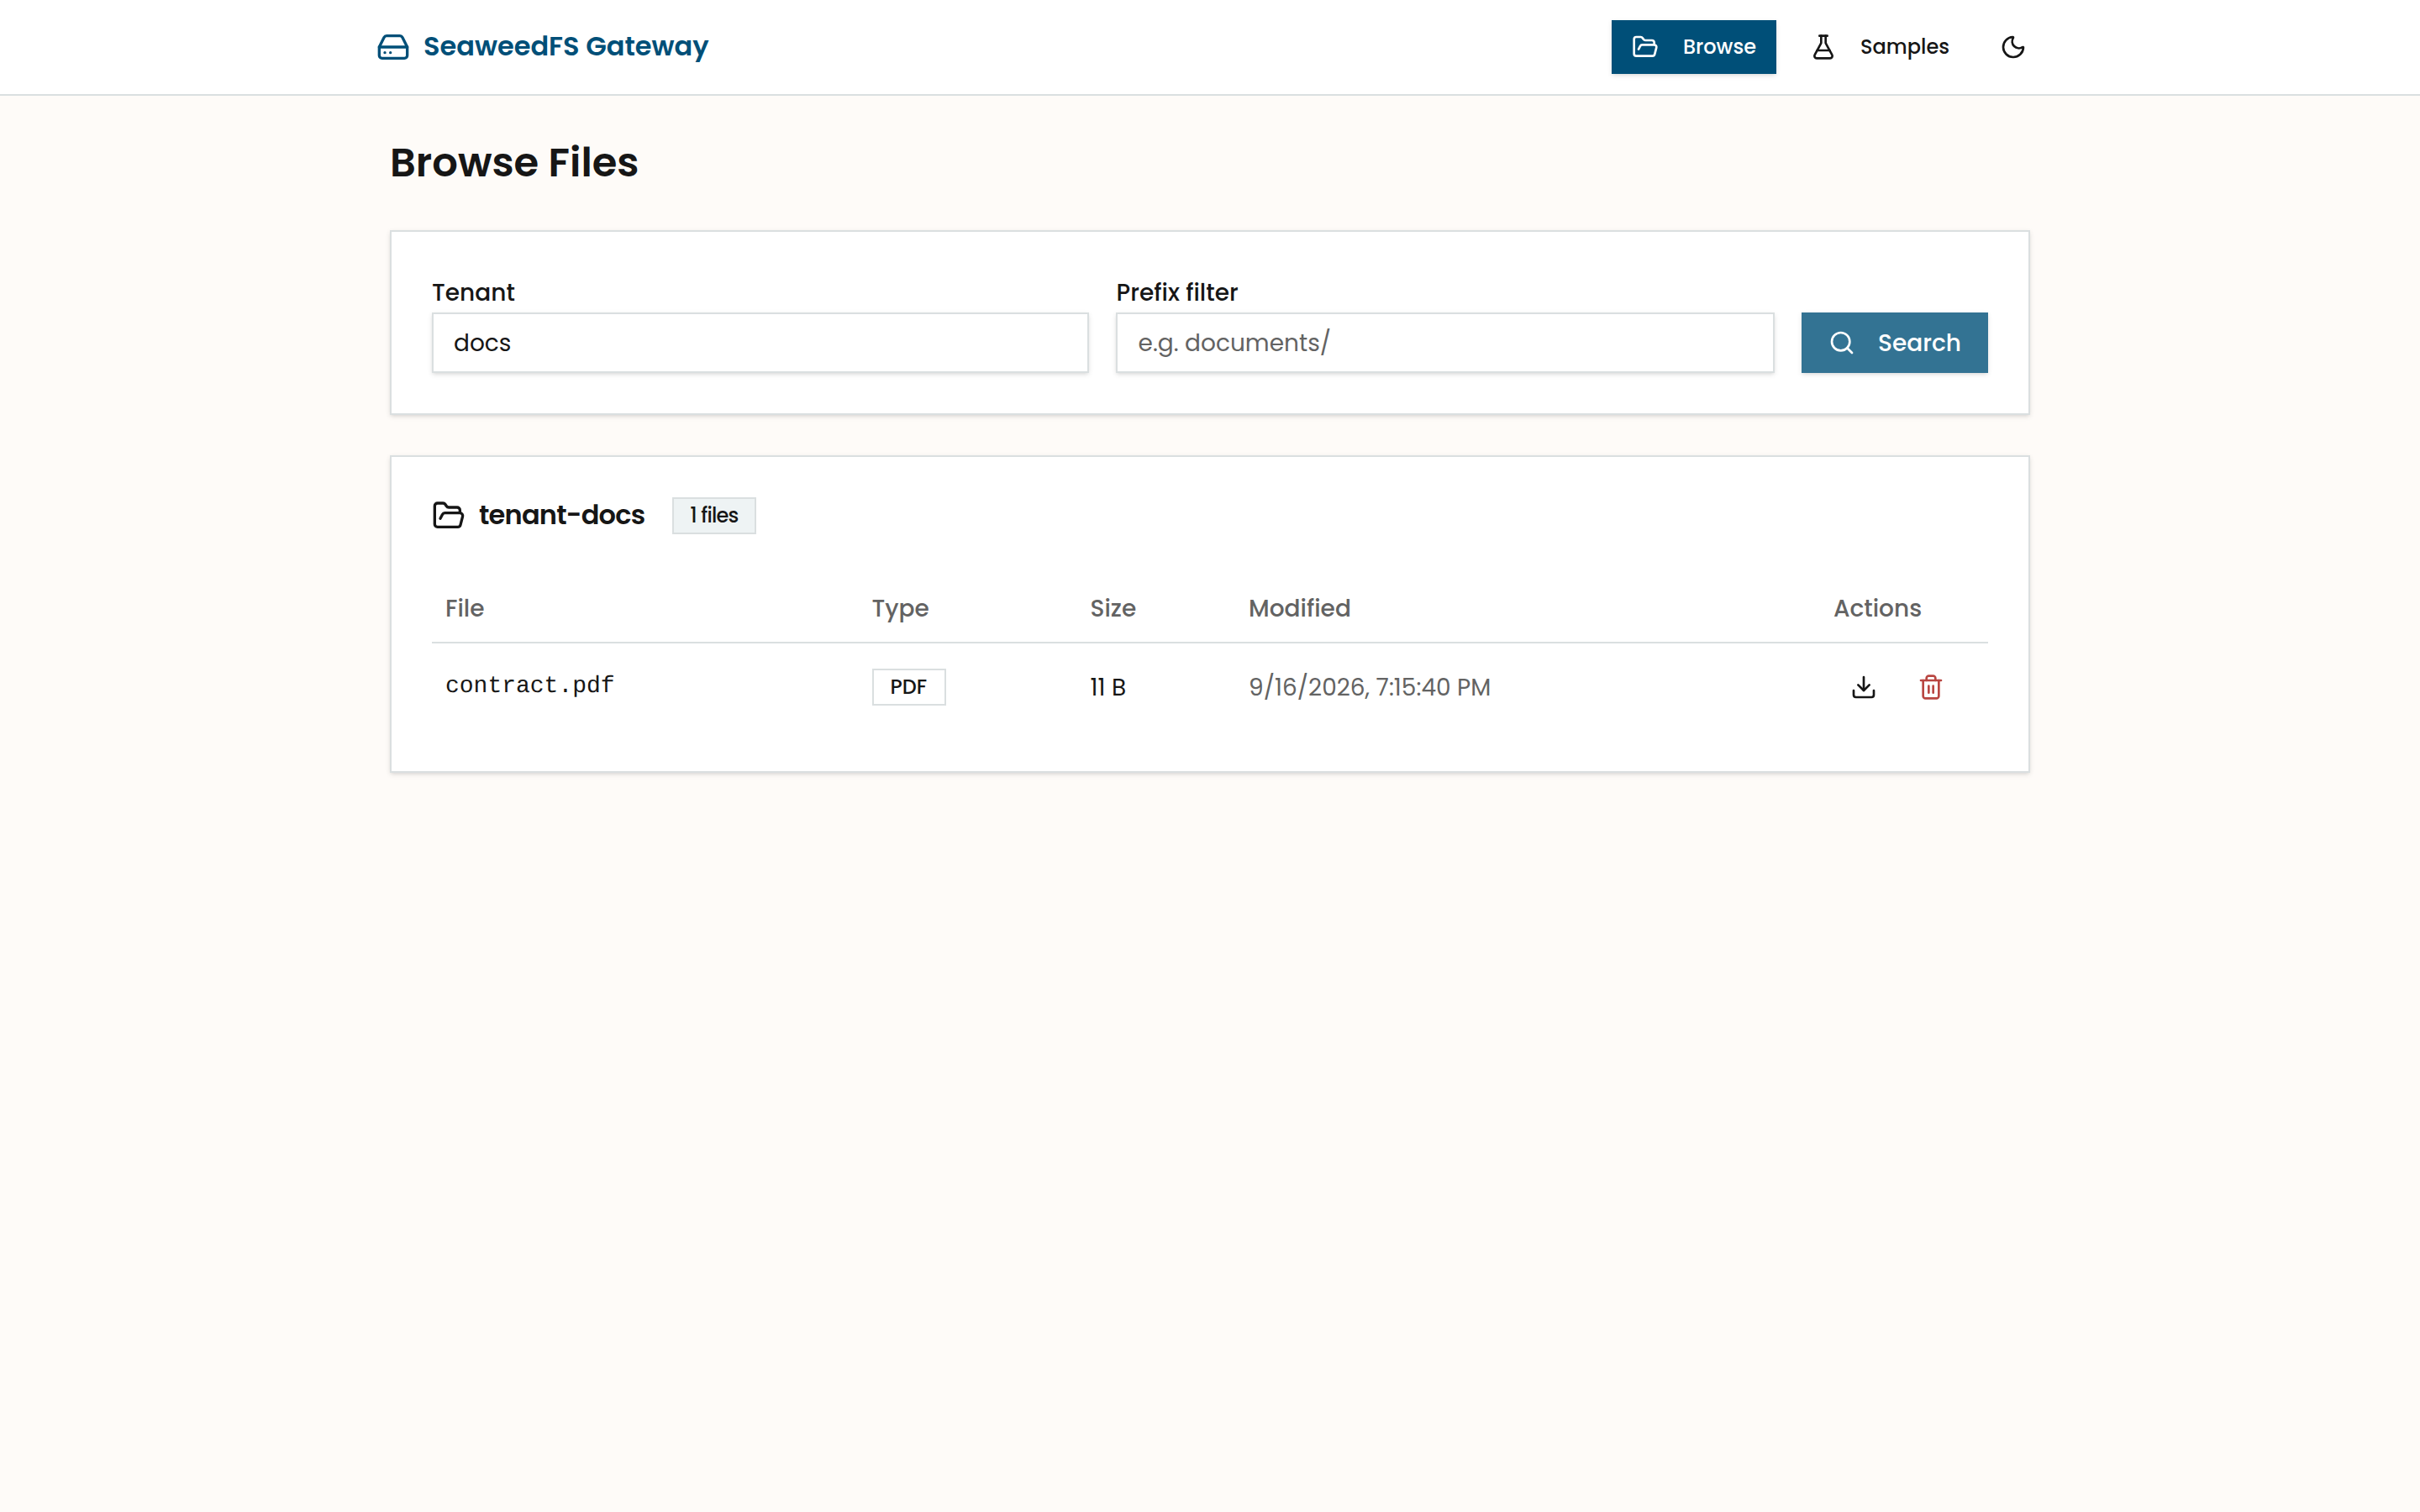Image resolution: width=2420 pixels, height=1512 pixels.
Task: Click the PDF type badge
Action: [x=908, y=687]
